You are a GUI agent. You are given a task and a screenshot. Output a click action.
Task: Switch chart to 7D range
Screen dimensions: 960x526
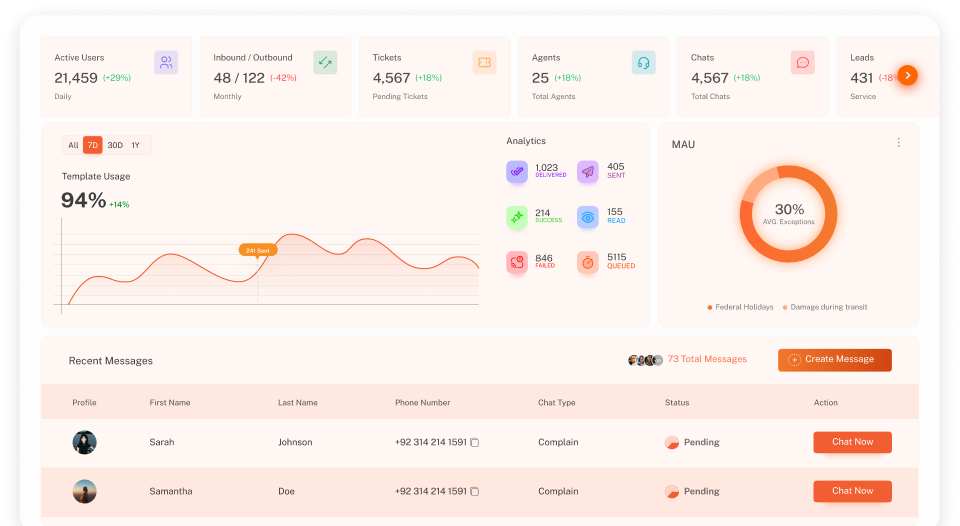coord(92,145)
